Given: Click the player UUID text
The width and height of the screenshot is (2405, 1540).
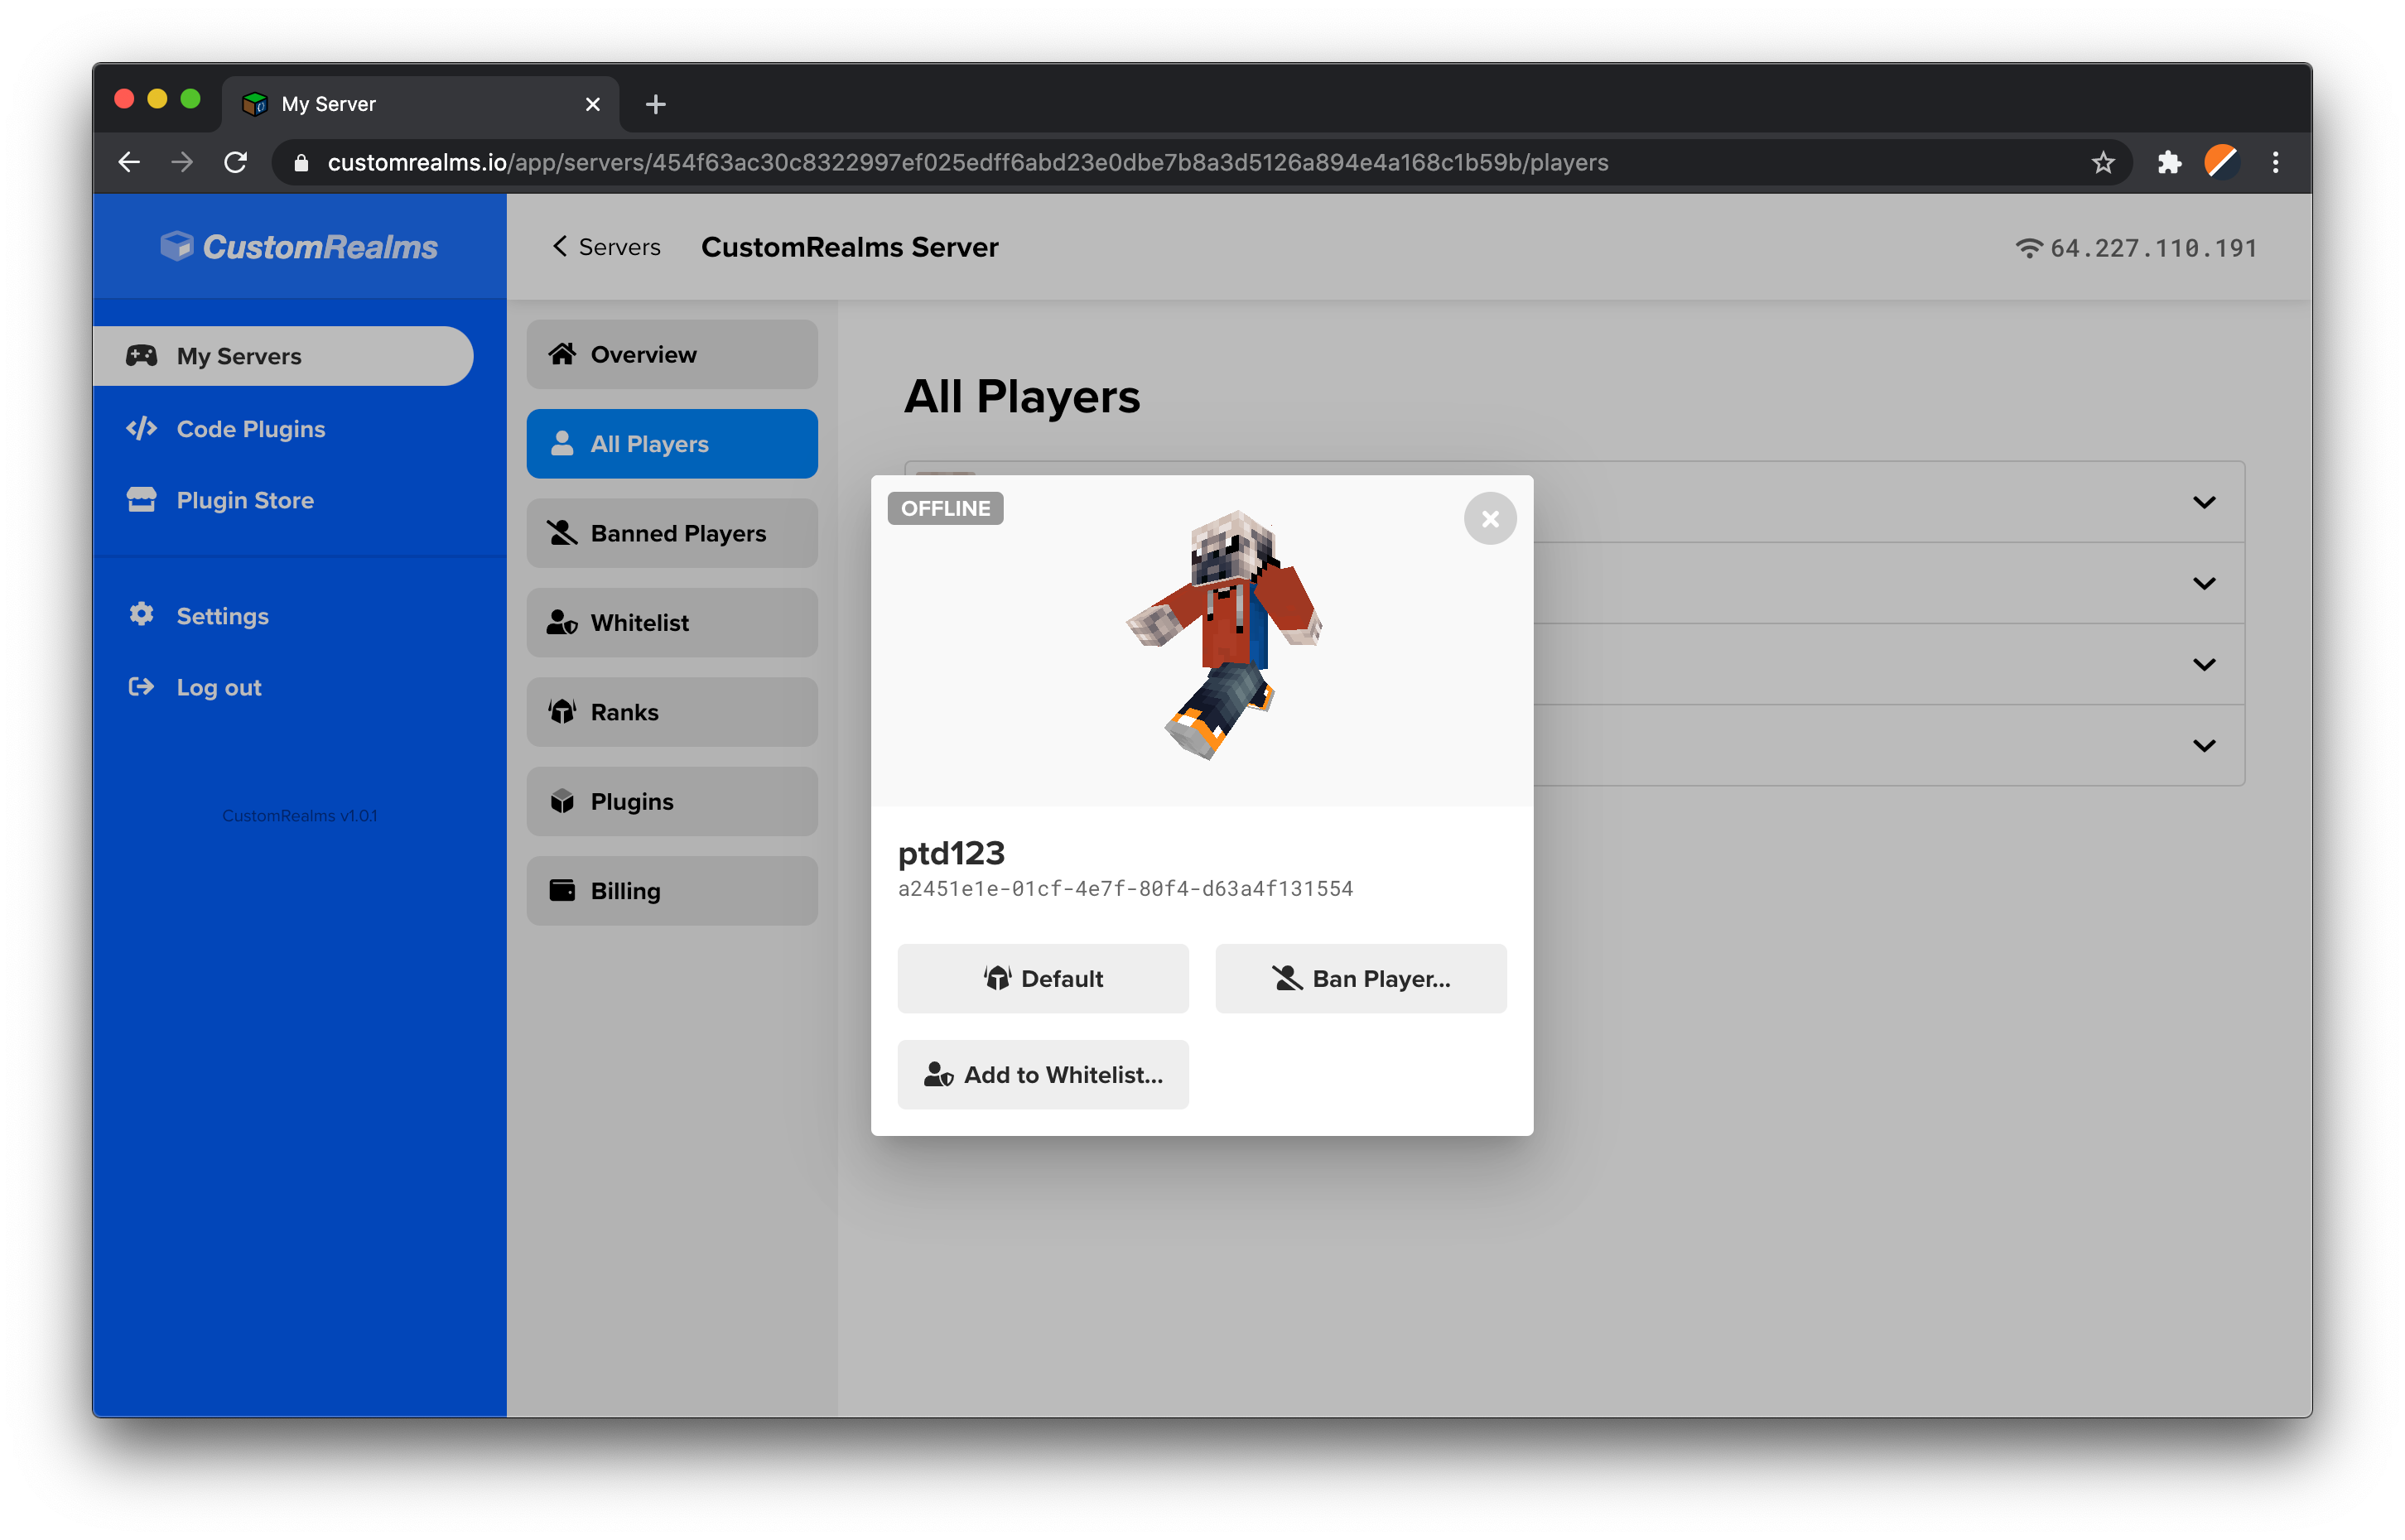Looking at the screenshot, I should point(1125,889).
